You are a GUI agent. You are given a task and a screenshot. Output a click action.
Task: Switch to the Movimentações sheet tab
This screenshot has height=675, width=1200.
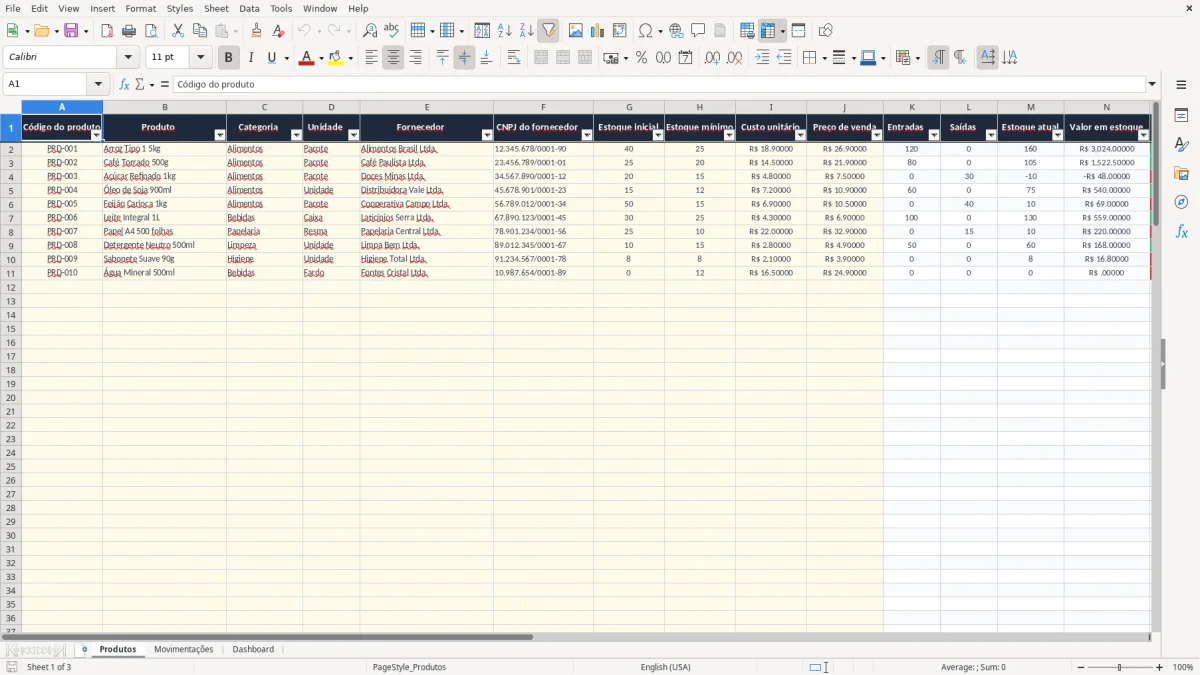pos(184,649)
